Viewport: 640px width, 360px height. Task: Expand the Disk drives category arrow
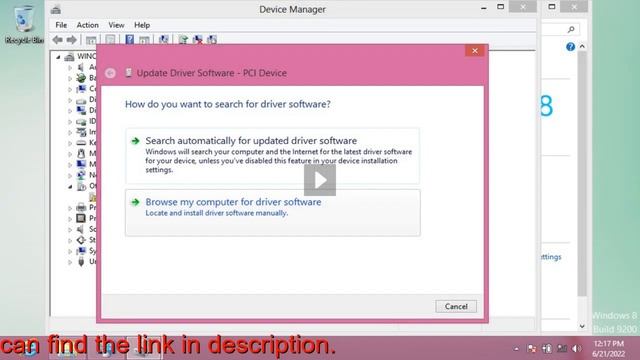(x=70, y=100)
